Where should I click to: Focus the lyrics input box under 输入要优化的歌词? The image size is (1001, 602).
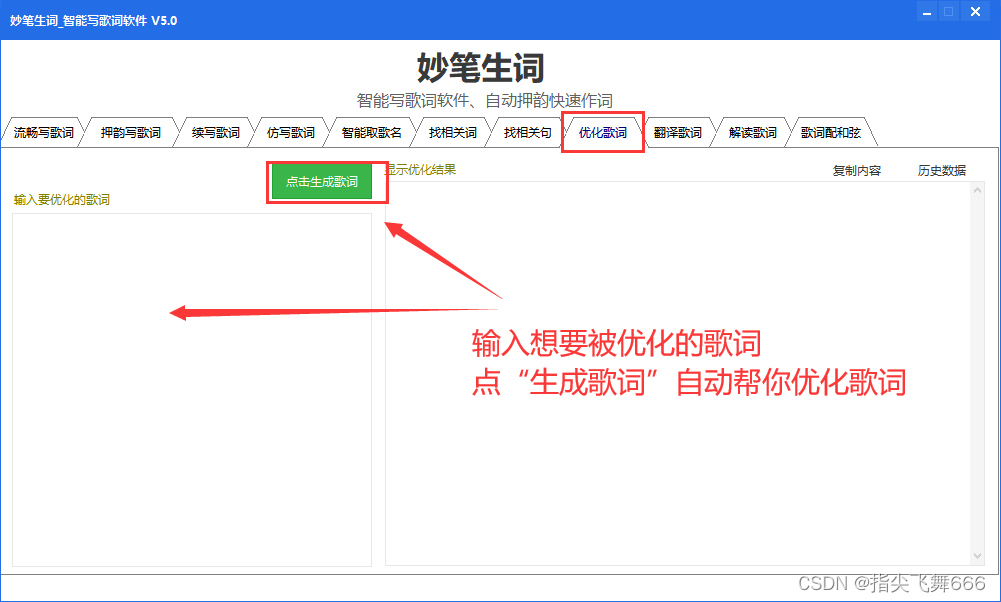192,389
